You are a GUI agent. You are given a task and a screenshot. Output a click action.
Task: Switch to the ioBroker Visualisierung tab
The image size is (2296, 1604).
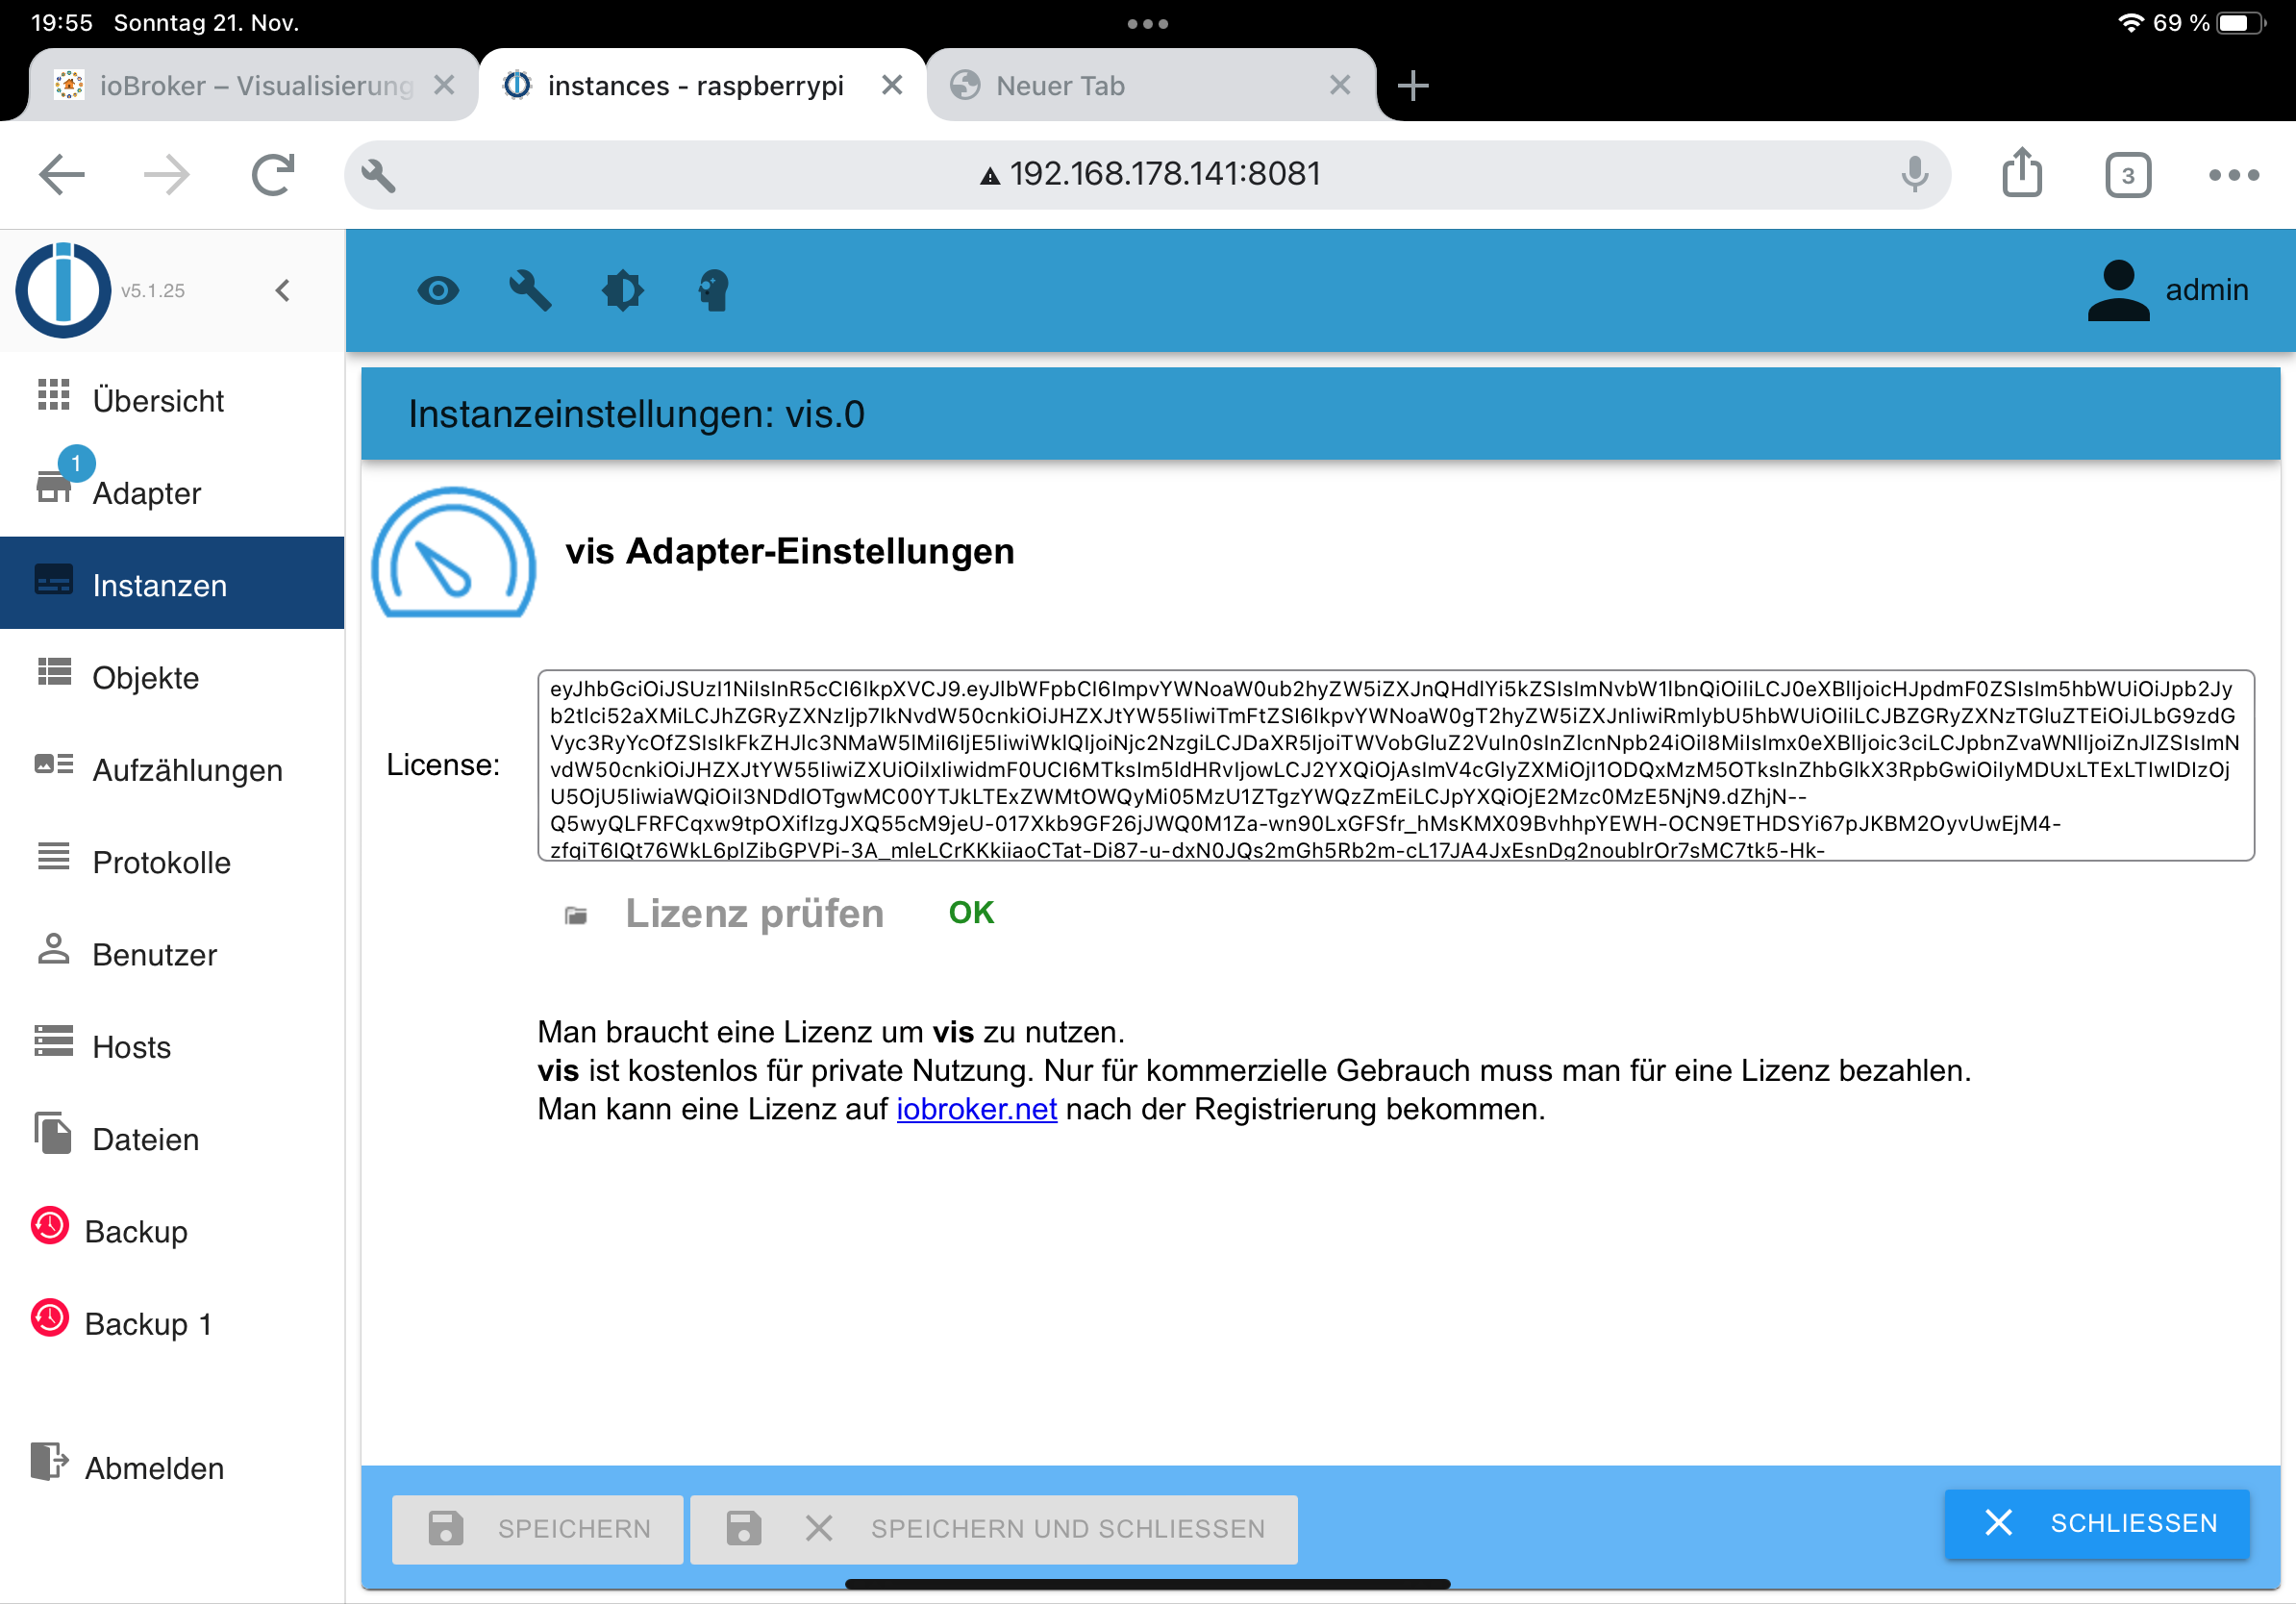[x=254, y=86]
